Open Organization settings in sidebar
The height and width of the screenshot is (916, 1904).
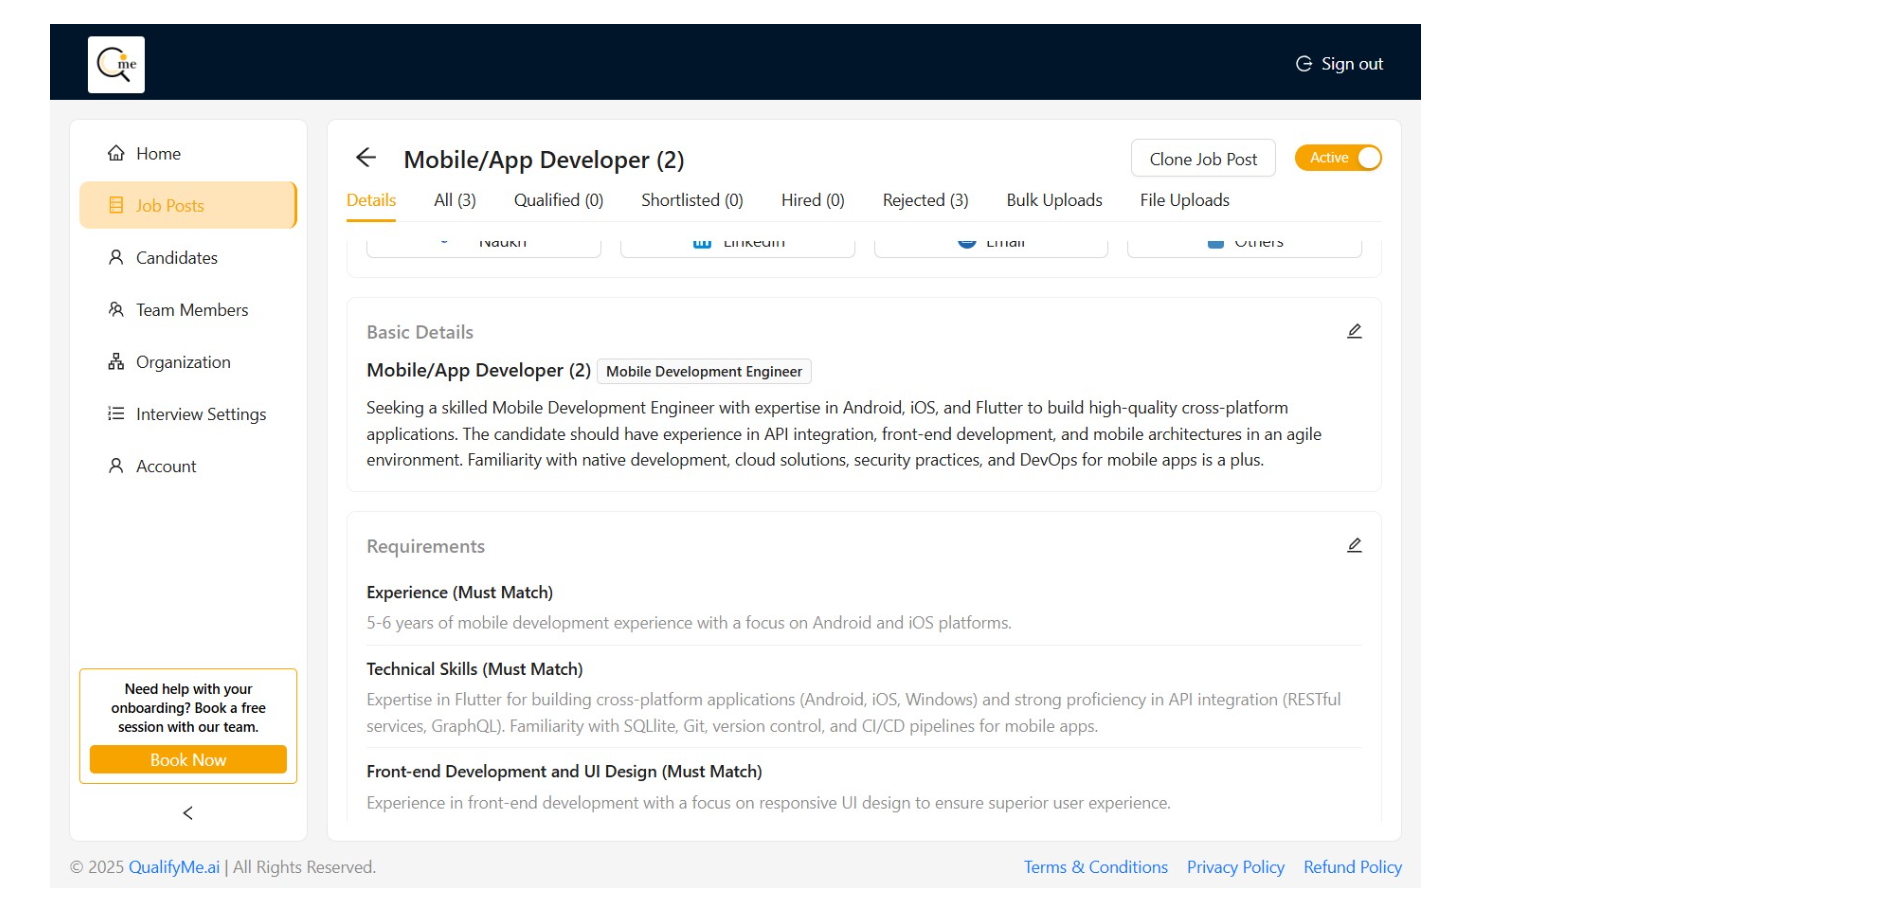183,362
